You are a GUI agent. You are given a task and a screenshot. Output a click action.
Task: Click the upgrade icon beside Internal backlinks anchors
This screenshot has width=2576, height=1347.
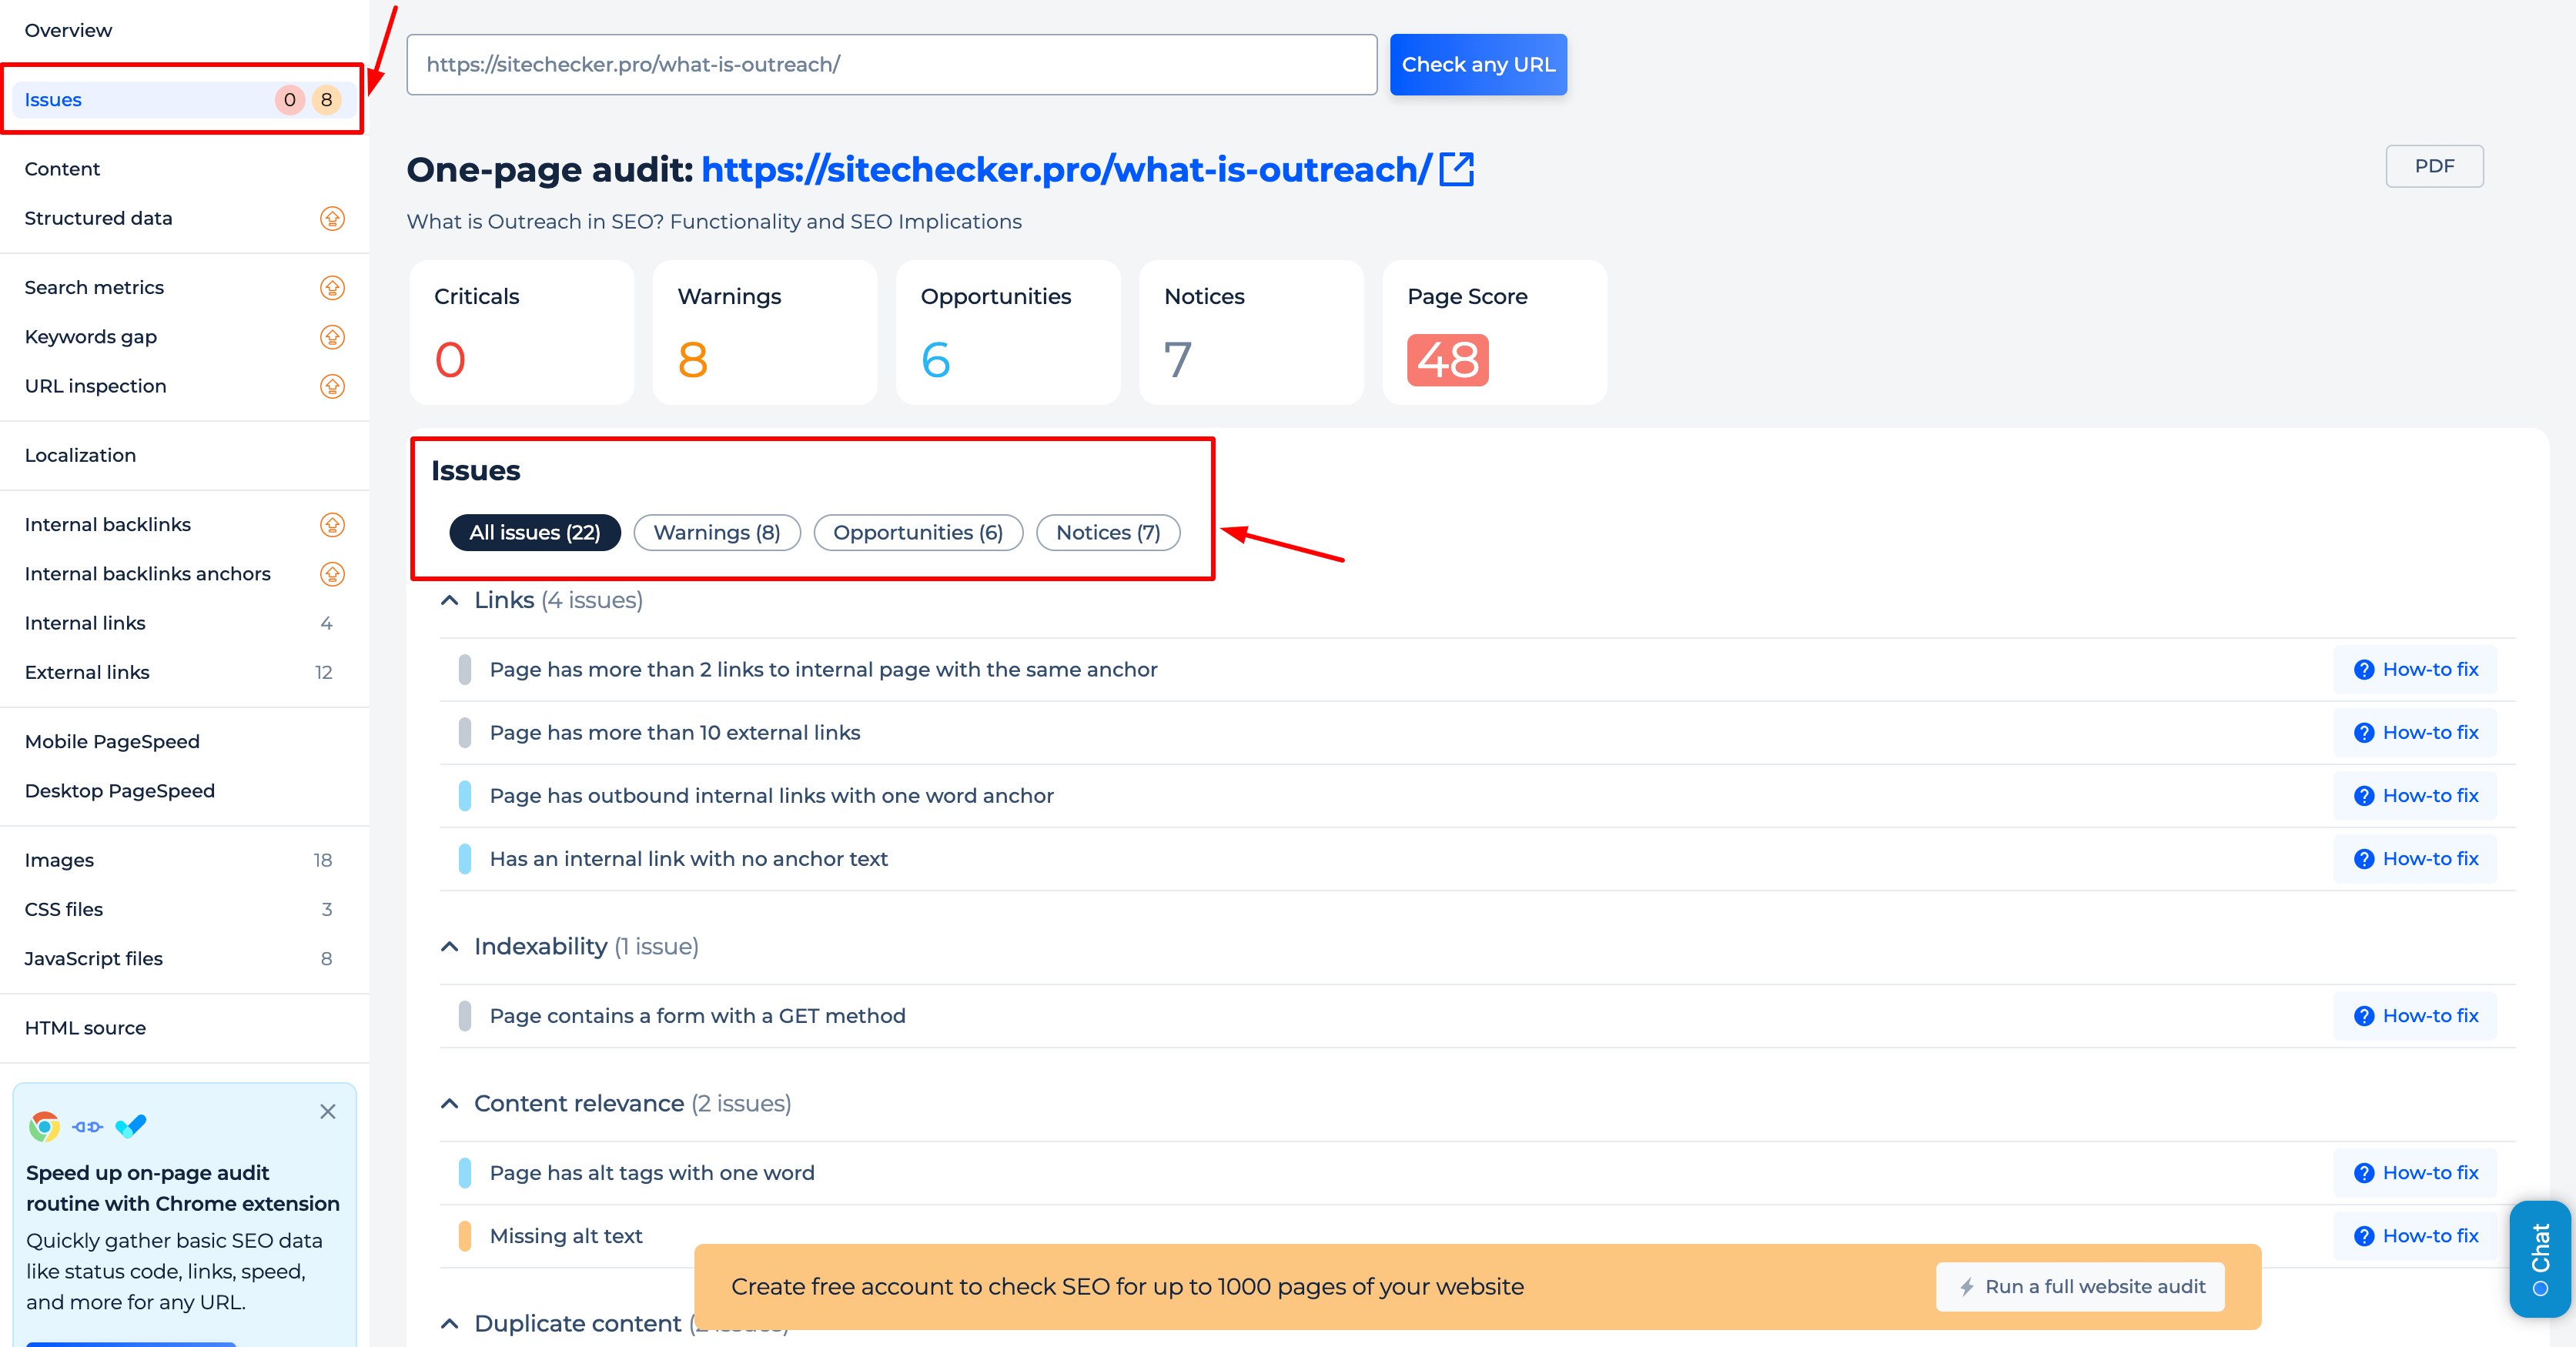point(332,574)
